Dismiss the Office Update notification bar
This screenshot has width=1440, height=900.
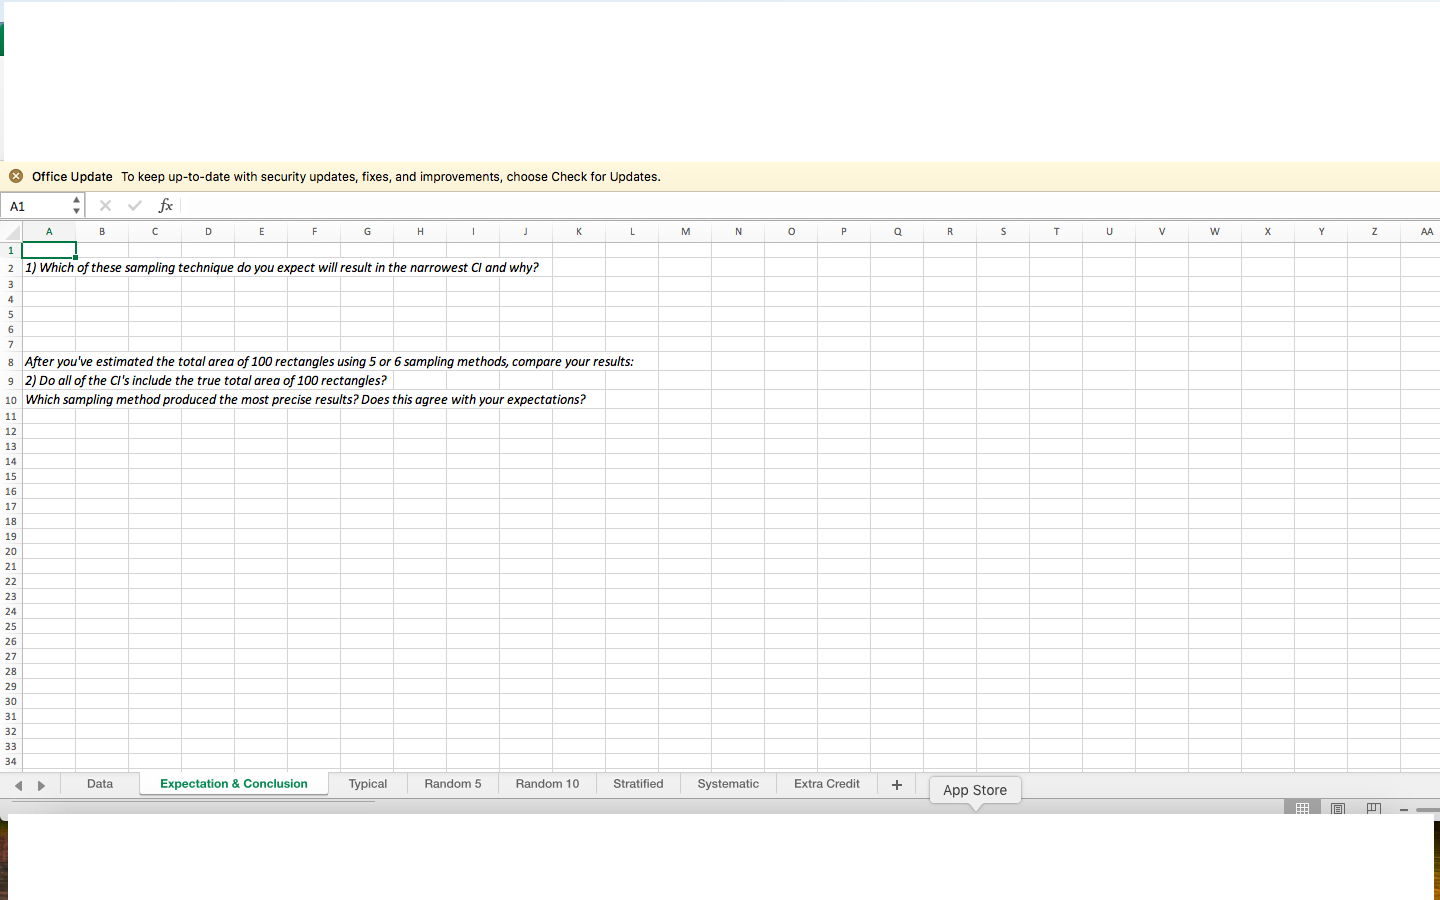16,176
